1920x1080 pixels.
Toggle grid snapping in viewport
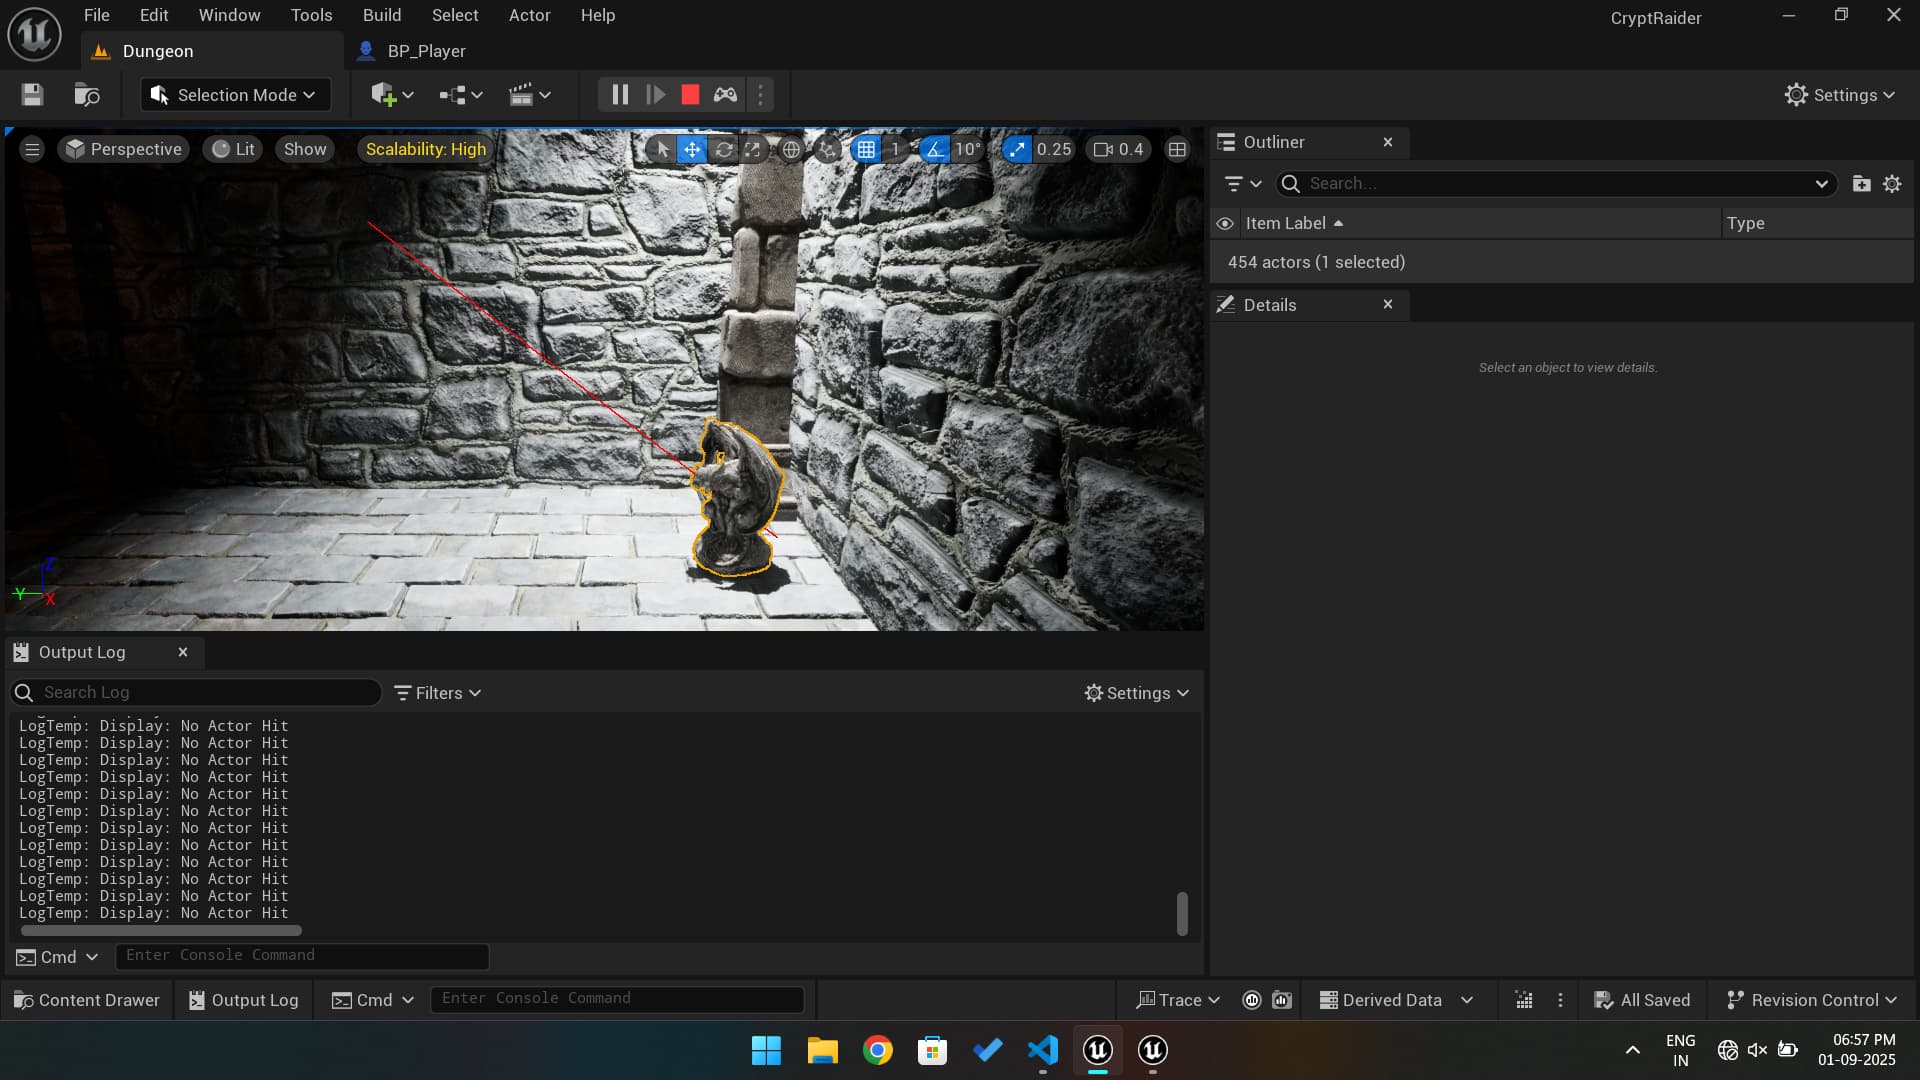pyautogui.click(x=866, y=150)
